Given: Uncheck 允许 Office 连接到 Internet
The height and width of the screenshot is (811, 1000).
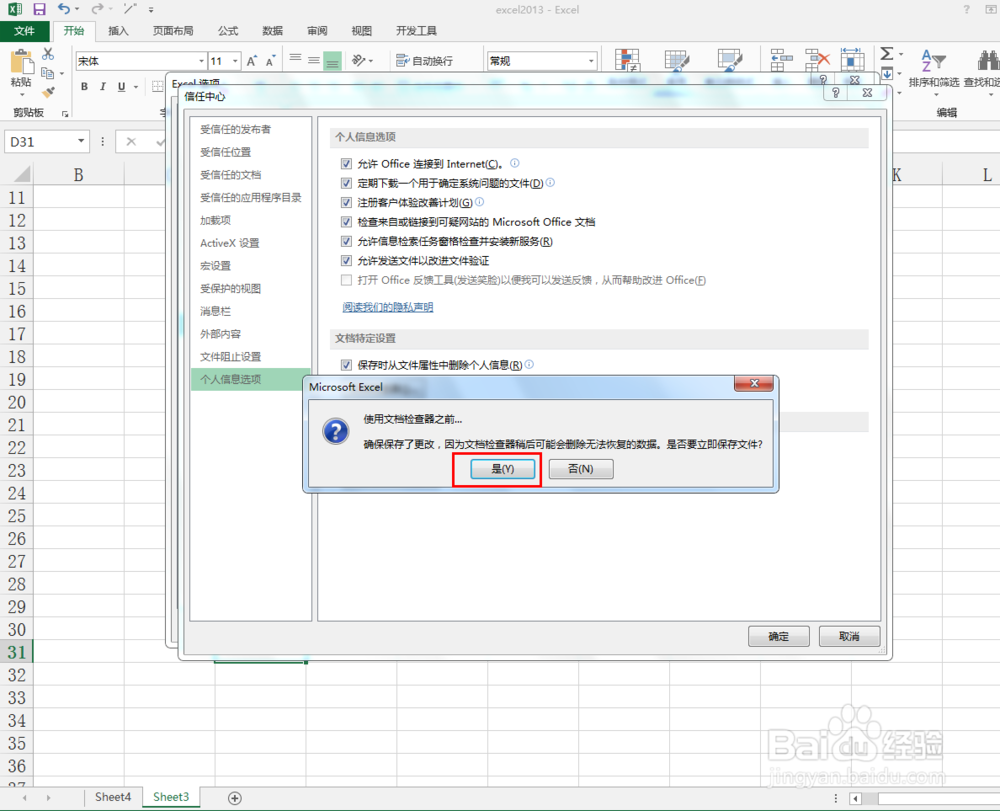Looking at the screenshot, I should click(x=346, y=163).
